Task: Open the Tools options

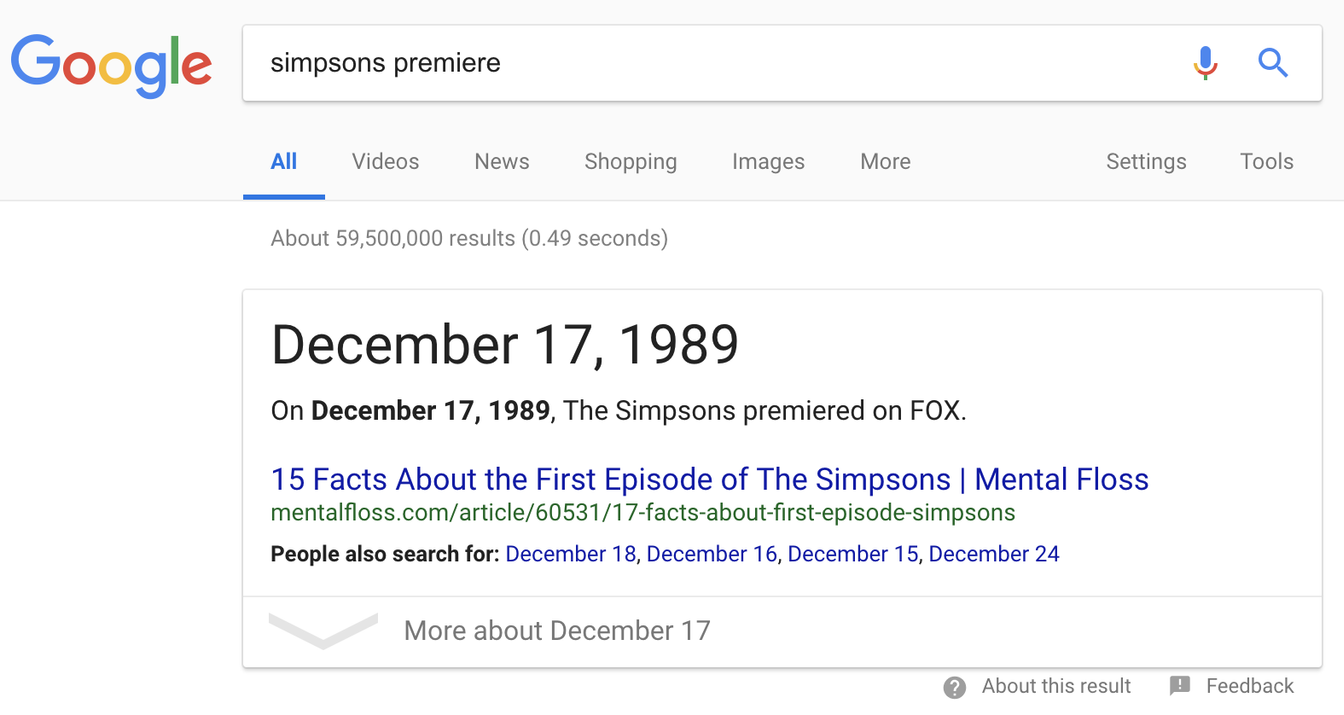Action: (x=1266, y=161)
